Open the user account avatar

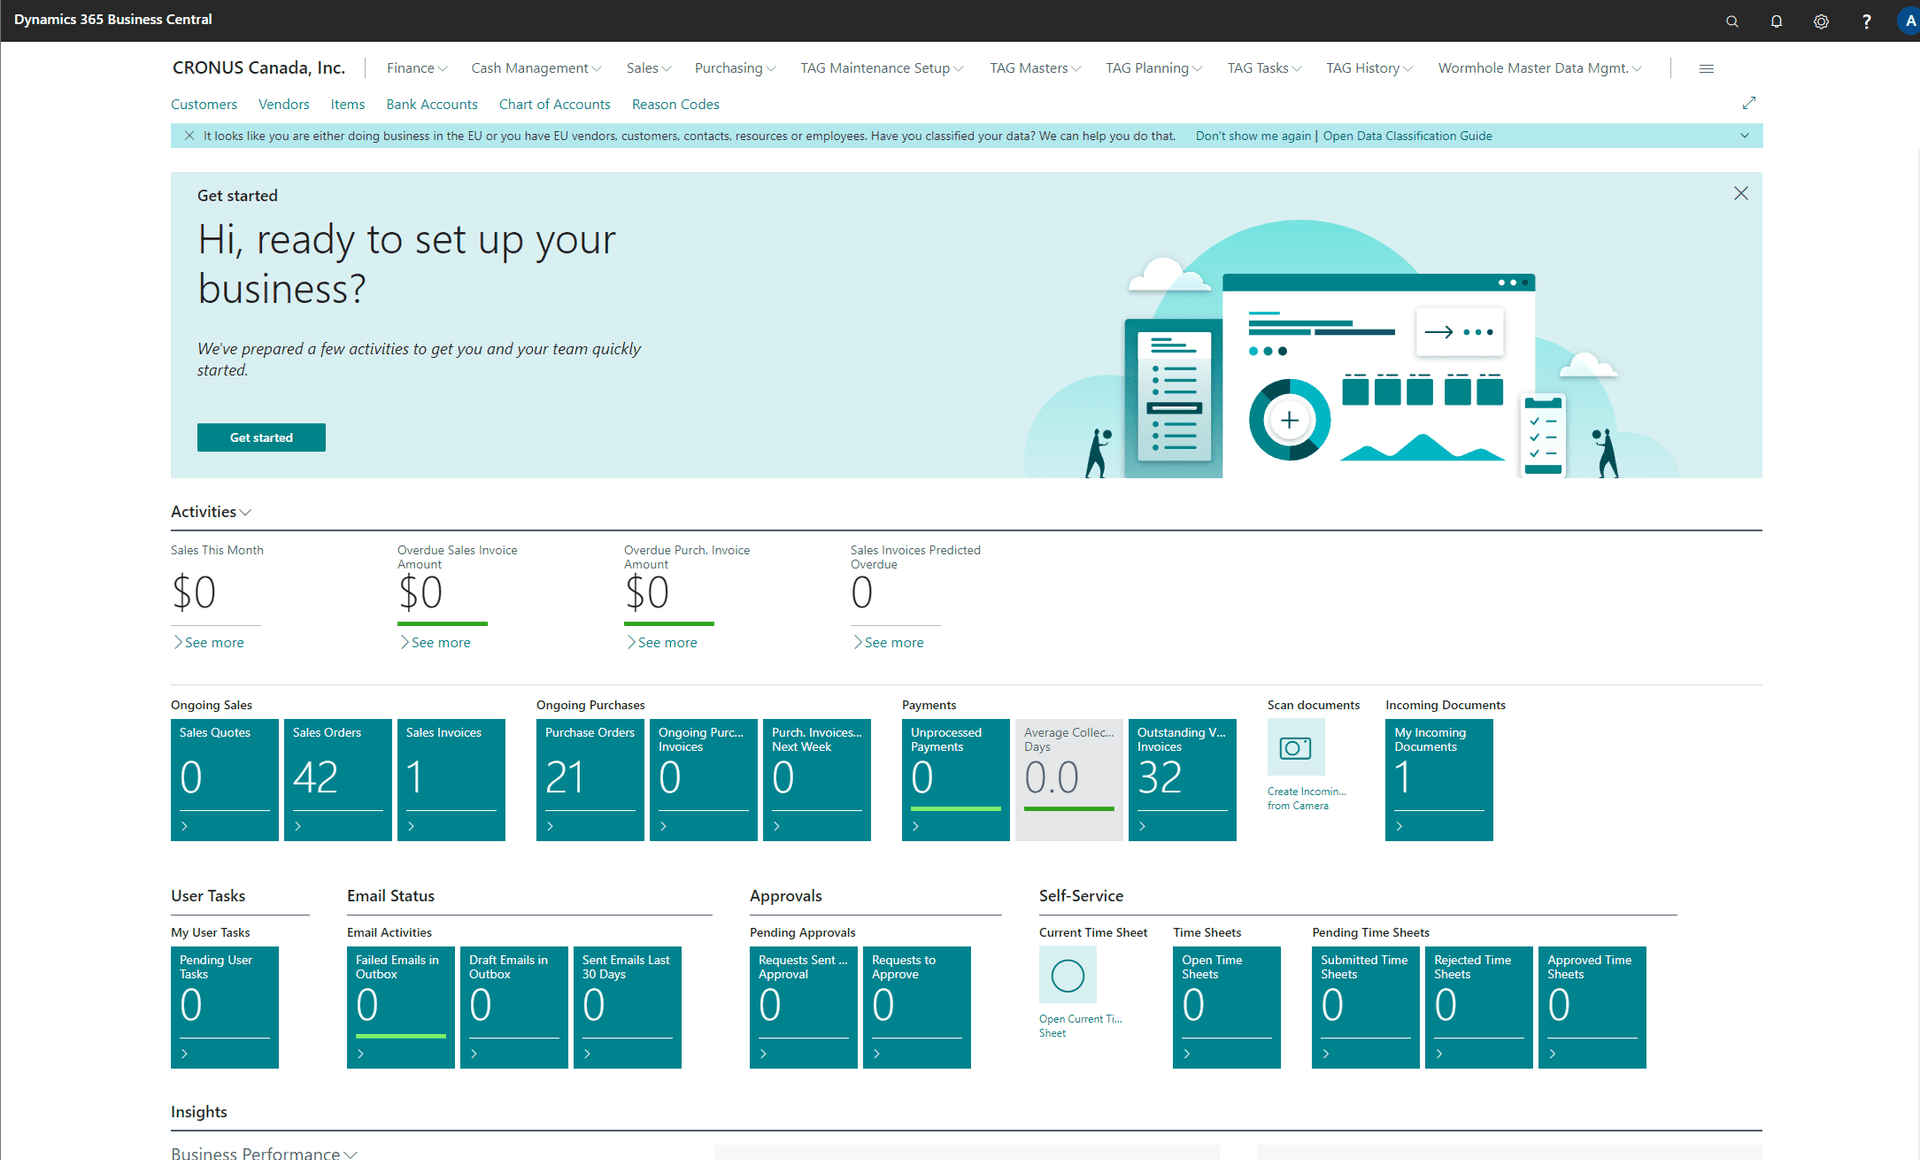pyautogui.click(x=1908, y=21)
